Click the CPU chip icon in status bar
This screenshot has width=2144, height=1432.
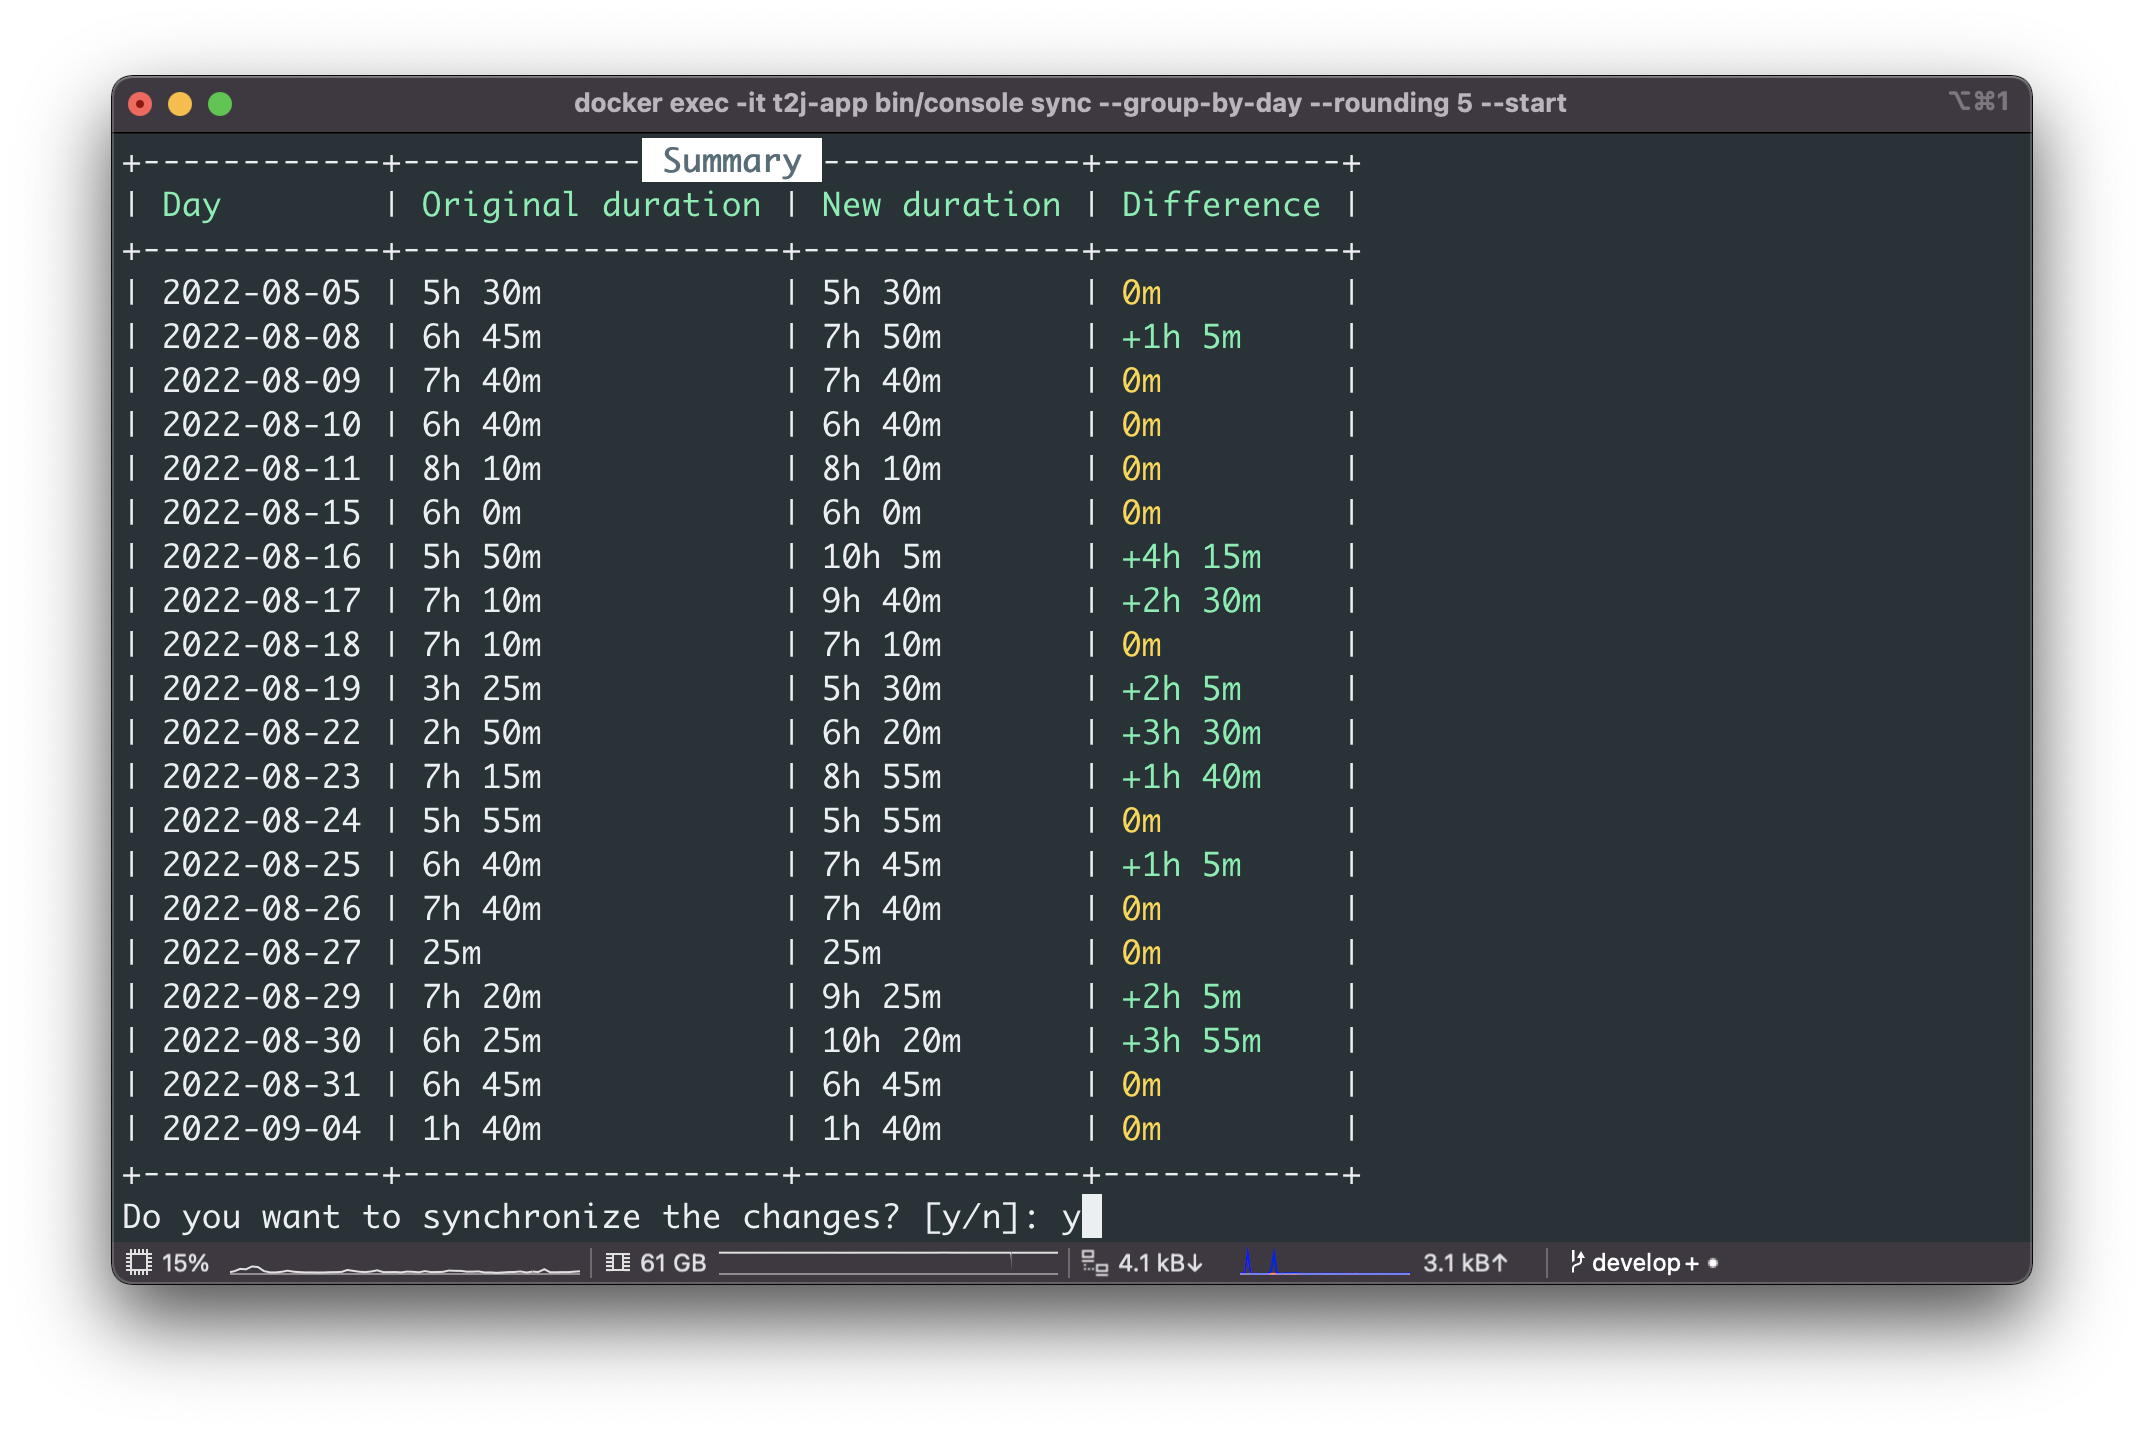138,1263
